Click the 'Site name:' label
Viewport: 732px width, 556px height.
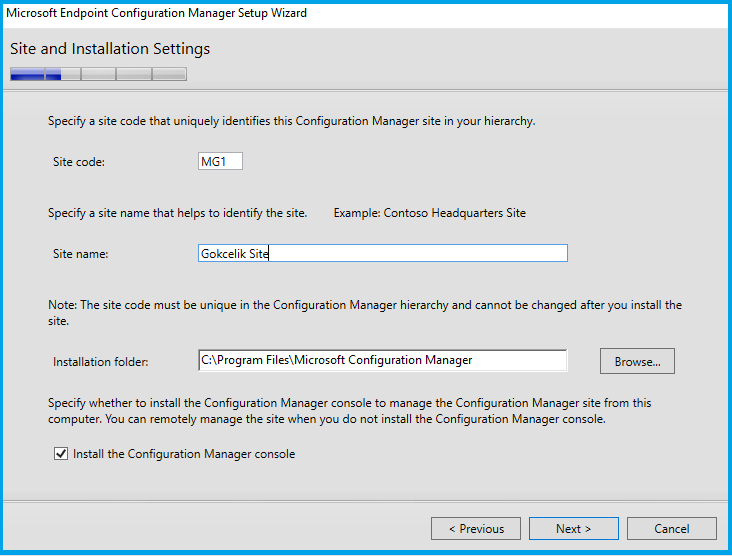click(81, 254)
